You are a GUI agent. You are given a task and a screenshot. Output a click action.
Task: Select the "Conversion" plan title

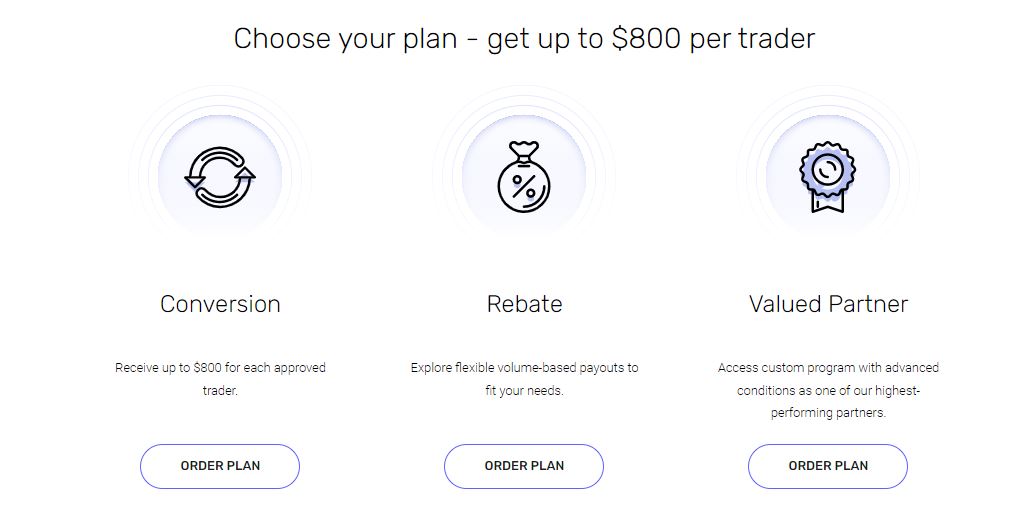[x=220, y=304]
